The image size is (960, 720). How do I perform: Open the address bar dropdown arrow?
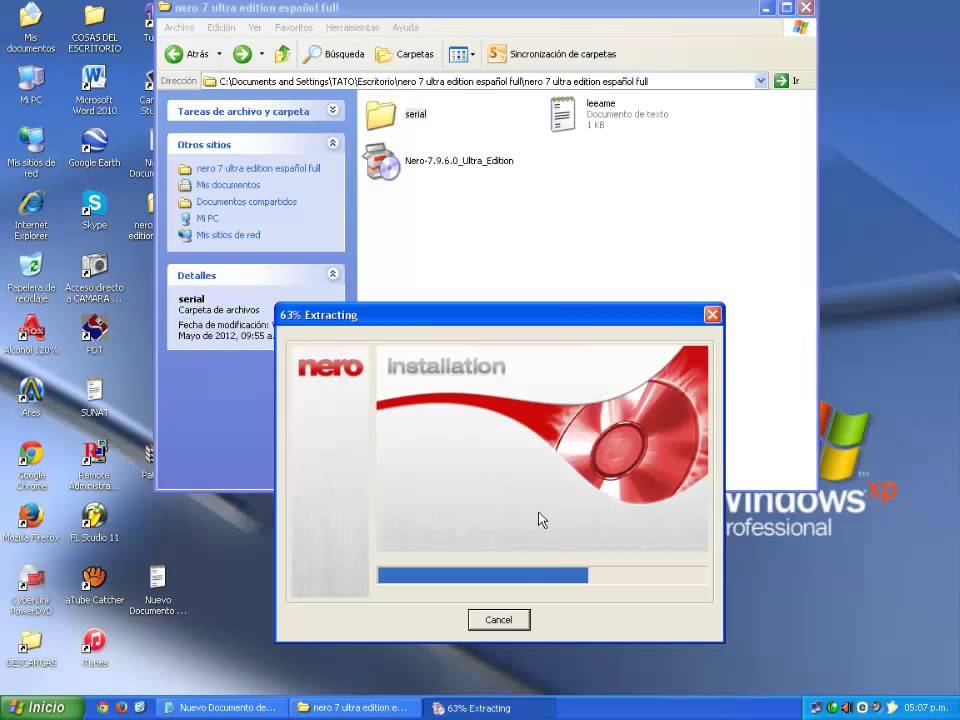coord(761,81)
